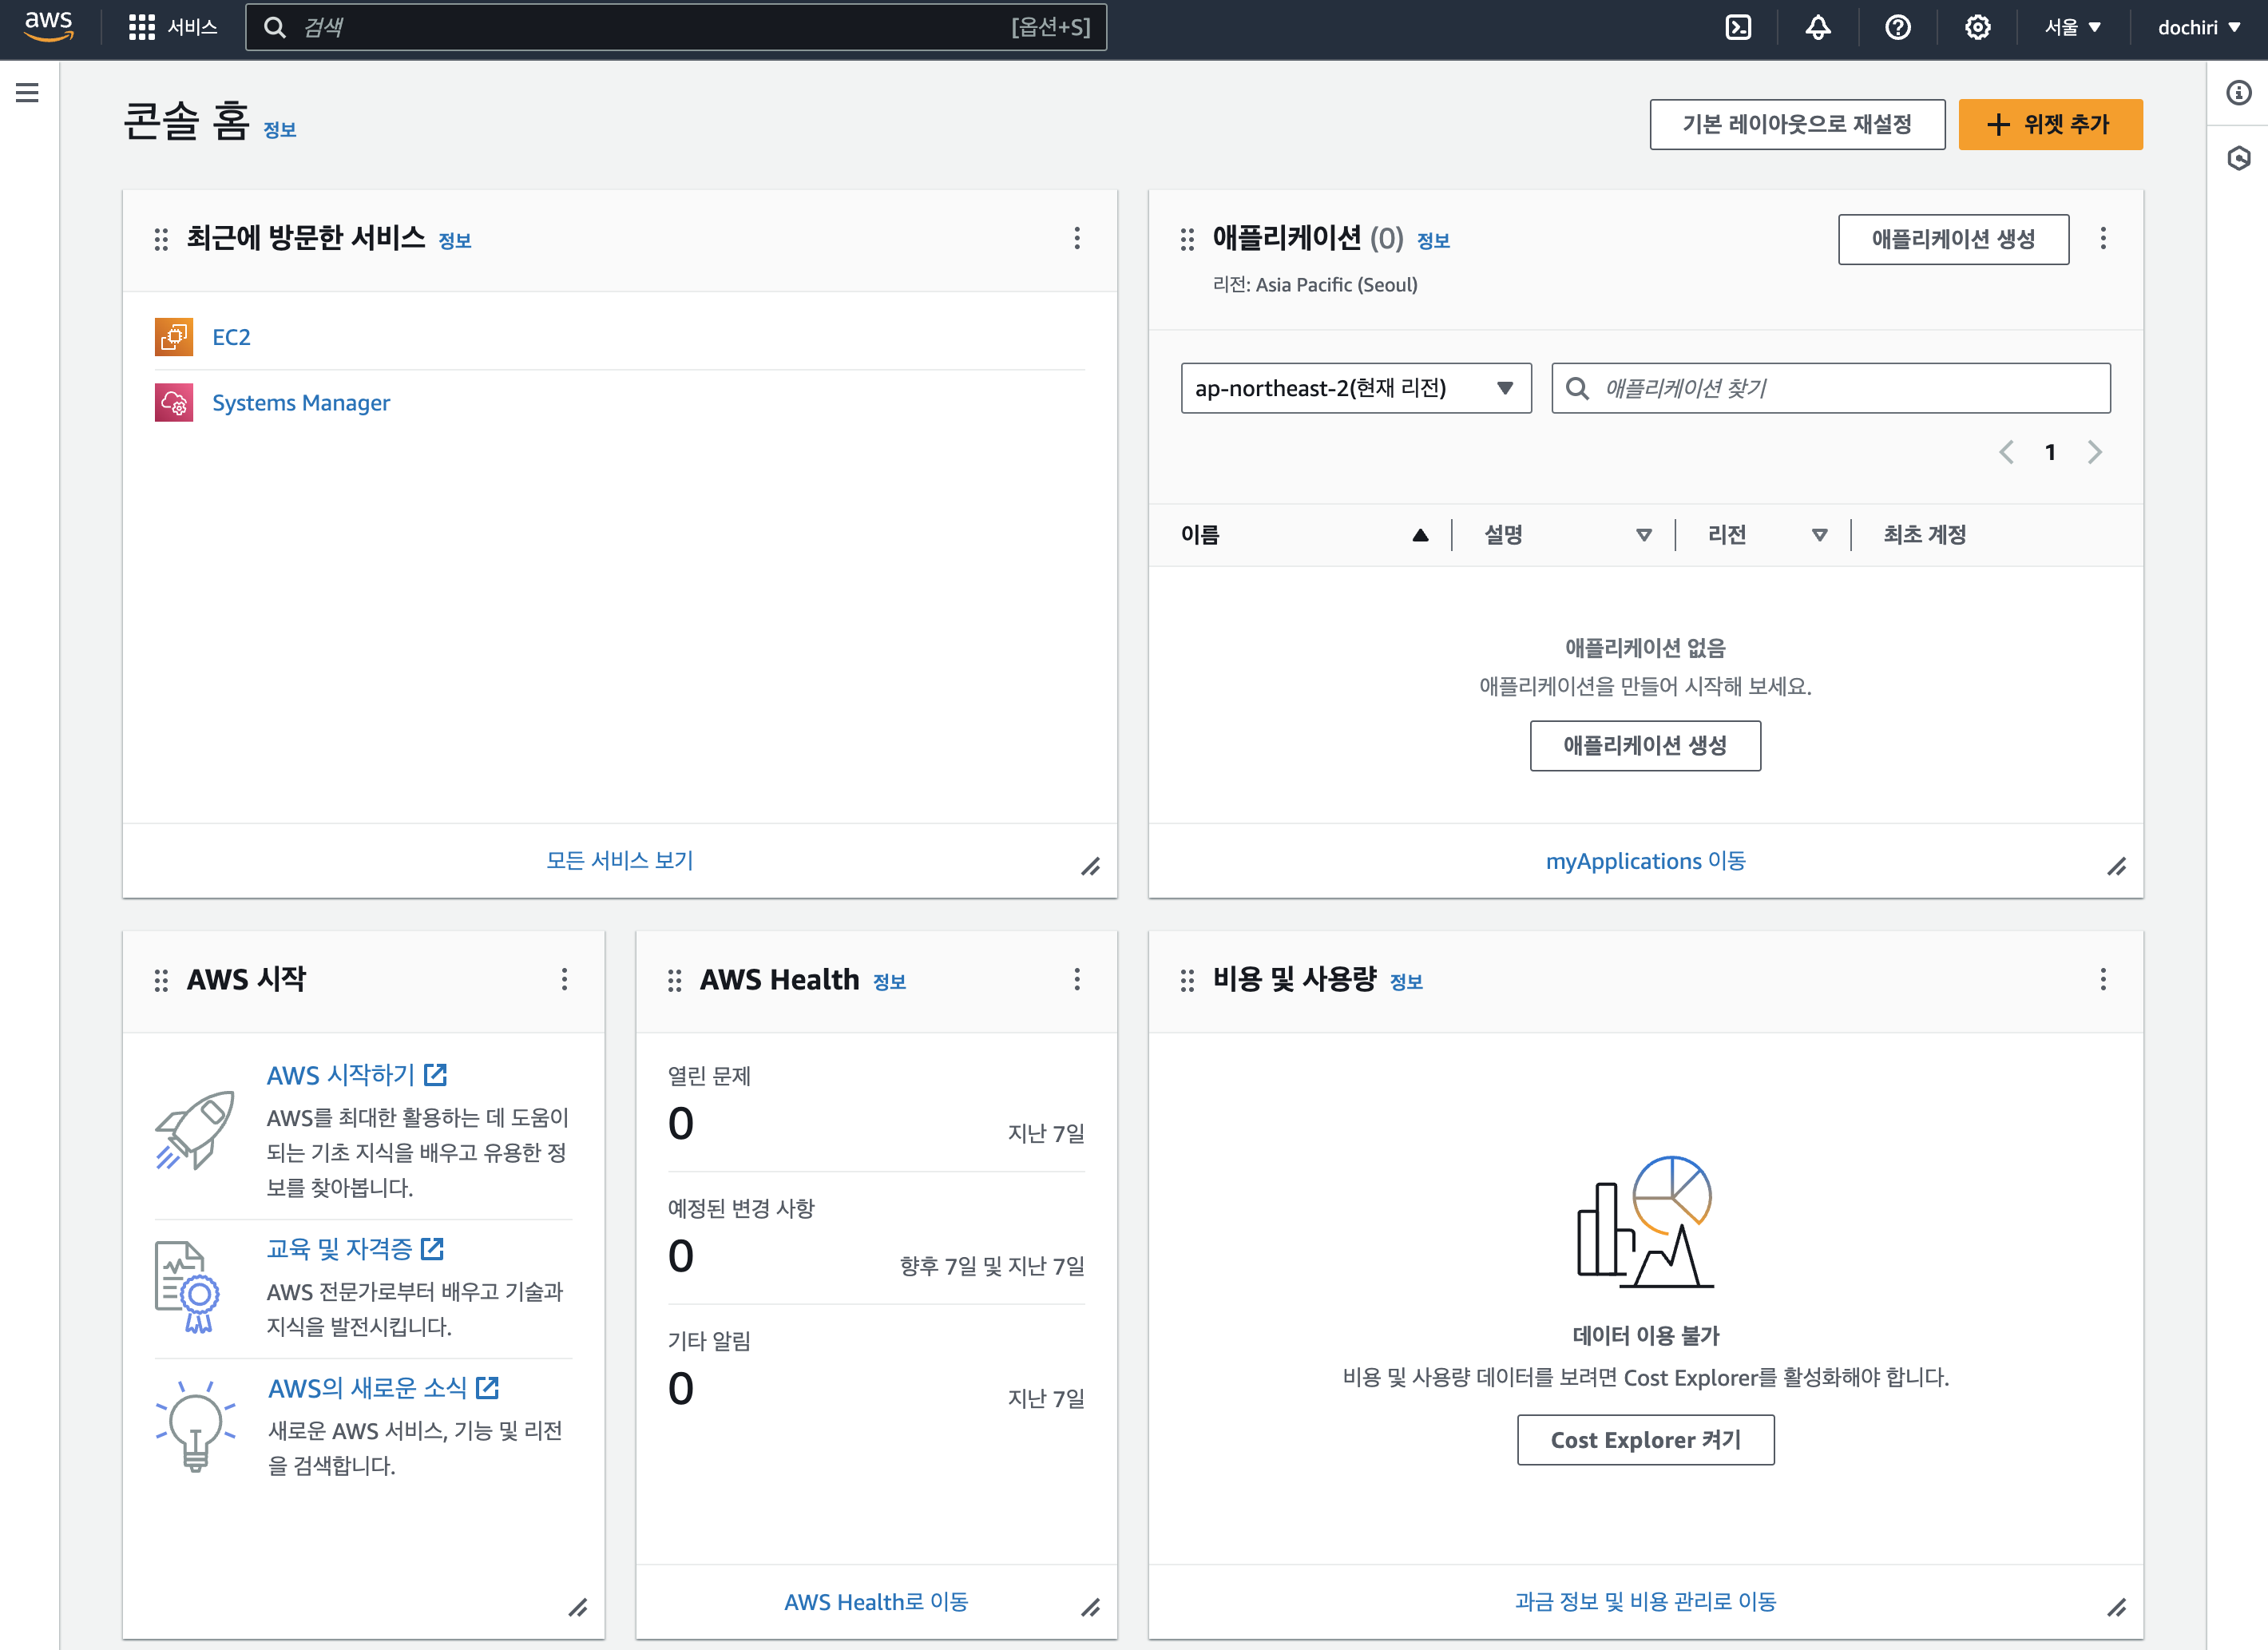The height and width of the screenshot is (1650, 2268).
Task: Open the notifications bell icon
Action: coord(1818,27)
